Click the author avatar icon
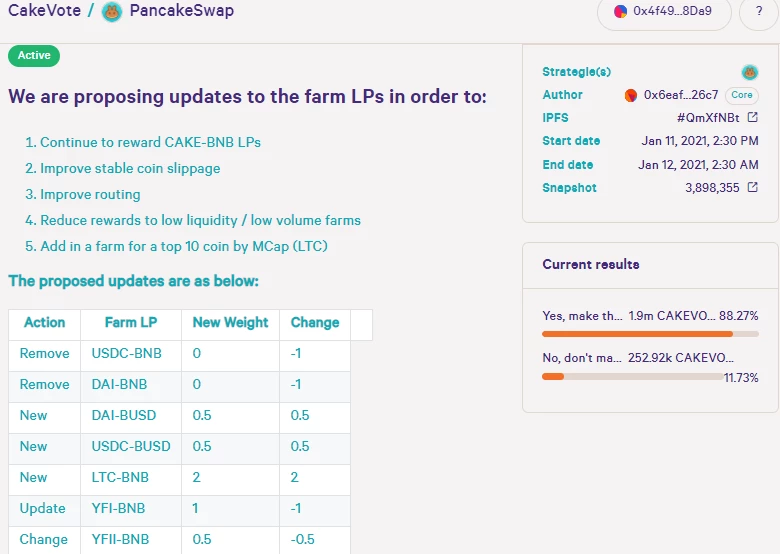Screen dimensions: 780x554 631,95
